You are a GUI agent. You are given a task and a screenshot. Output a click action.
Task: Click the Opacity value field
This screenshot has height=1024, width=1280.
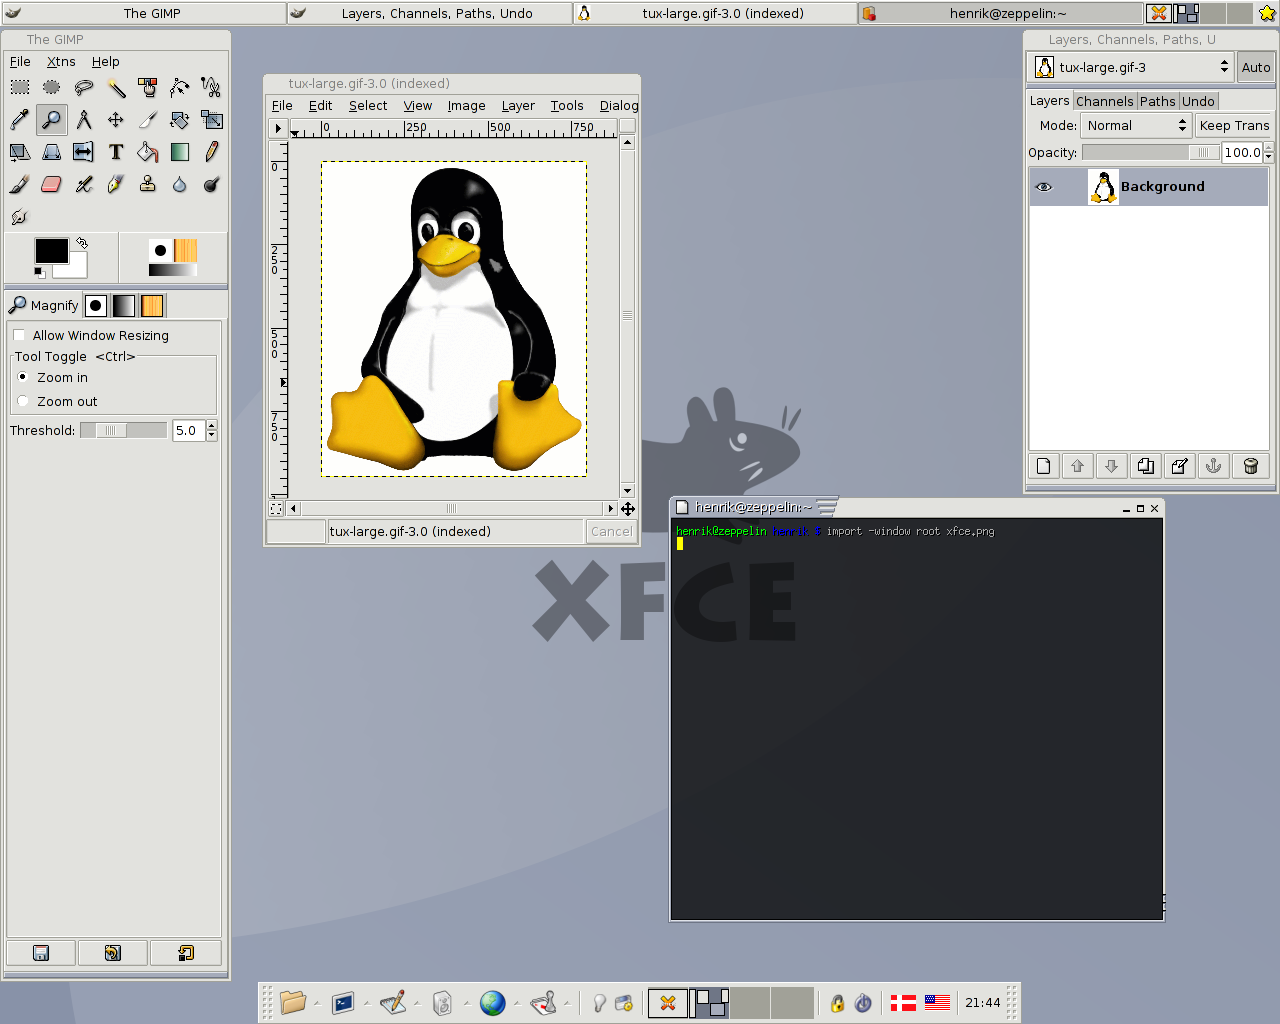coord(1242,152)
